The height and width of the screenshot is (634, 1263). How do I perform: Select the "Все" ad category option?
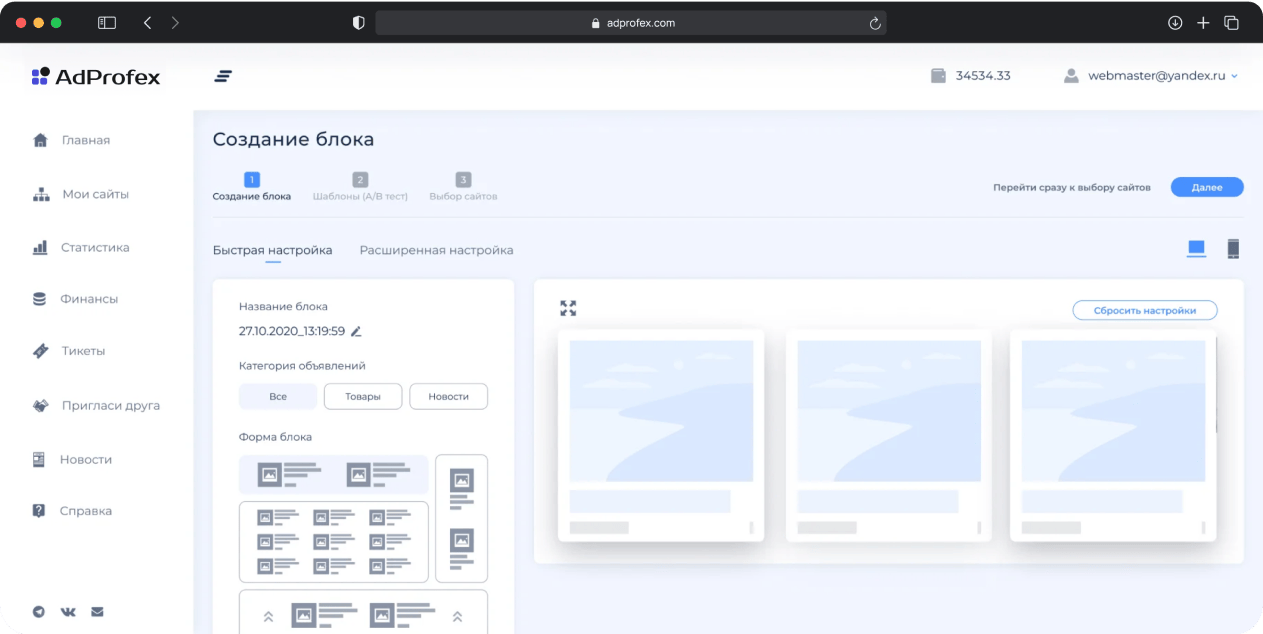click(278, 397)
